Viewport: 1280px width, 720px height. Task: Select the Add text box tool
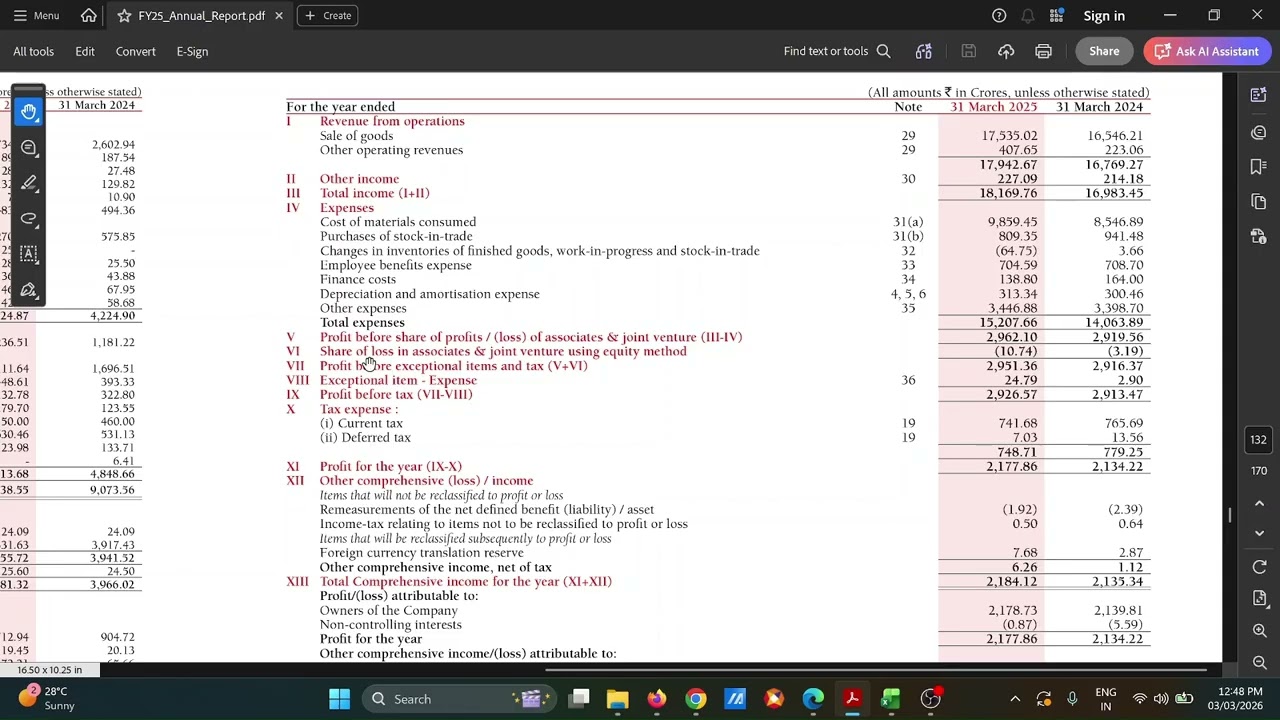pyautogui.click(x=29, y=254)
